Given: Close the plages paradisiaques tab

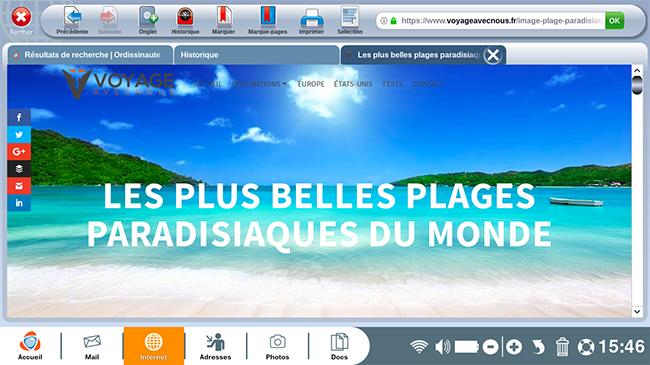Looking at the screenshot, I should click(493, 55).
